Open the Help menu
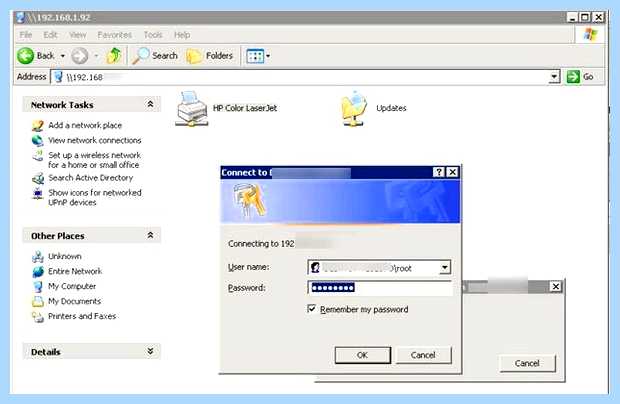 click(x=182, y=35)
